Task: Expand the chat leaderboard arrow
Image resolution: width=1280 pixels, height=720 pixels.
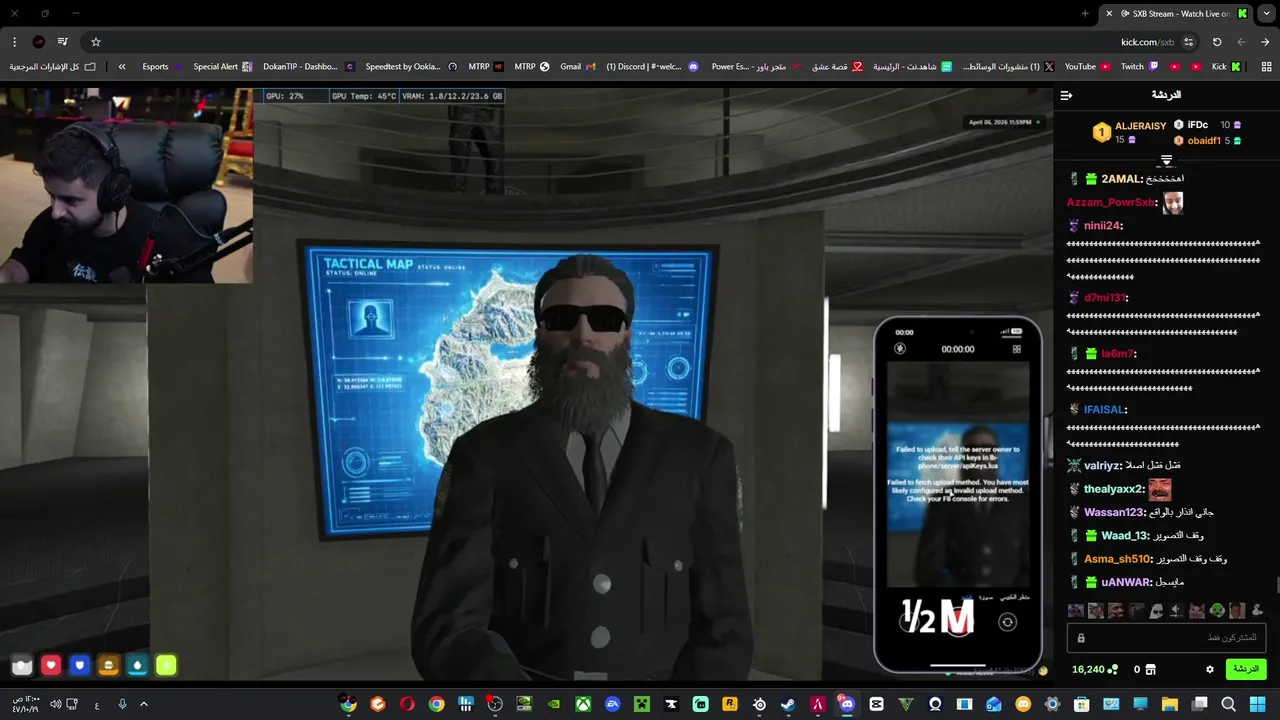Action: tap(1166, 161)
